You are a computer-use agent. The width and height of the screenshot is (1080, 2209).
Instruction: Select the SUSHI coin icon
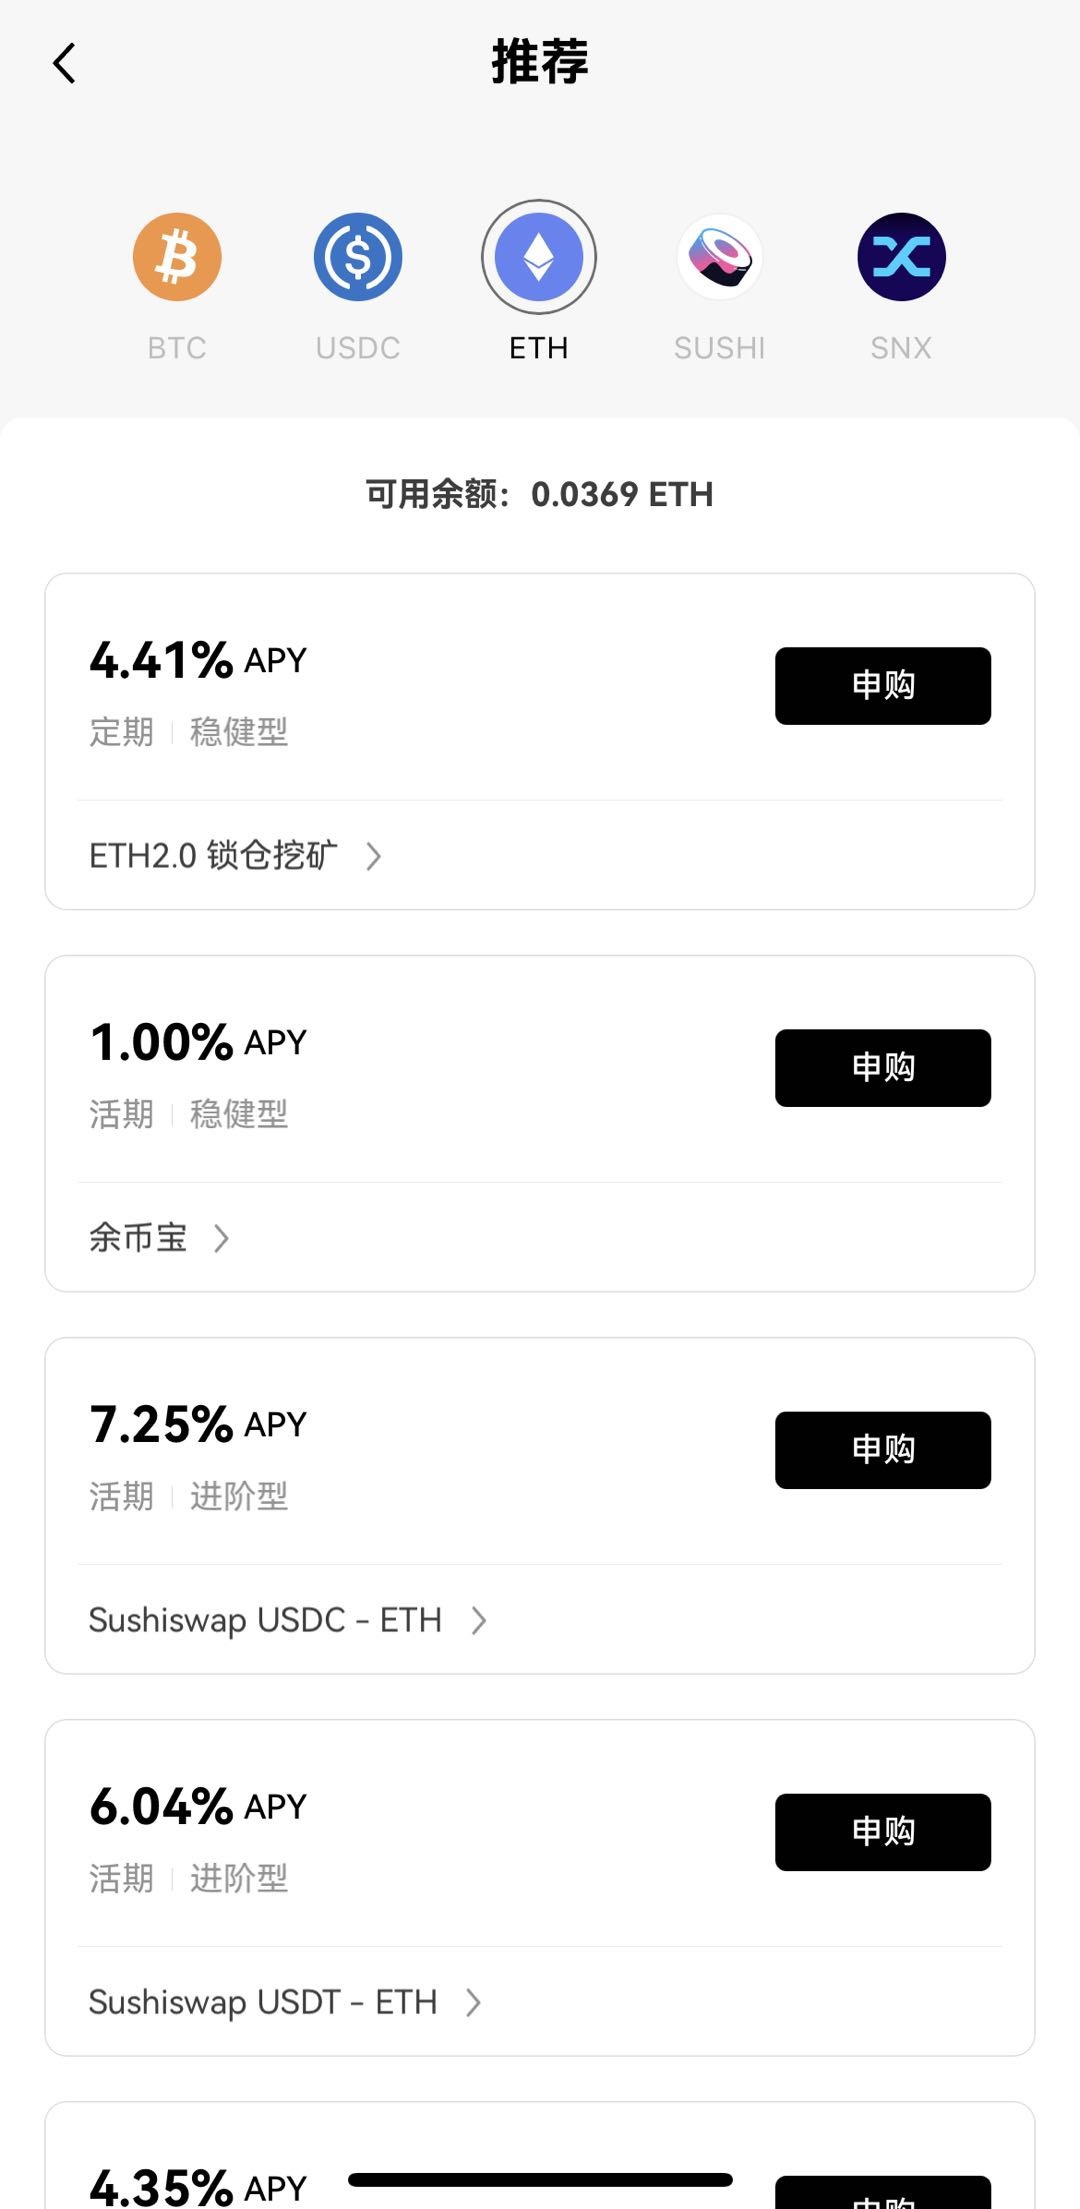point(720,257)
